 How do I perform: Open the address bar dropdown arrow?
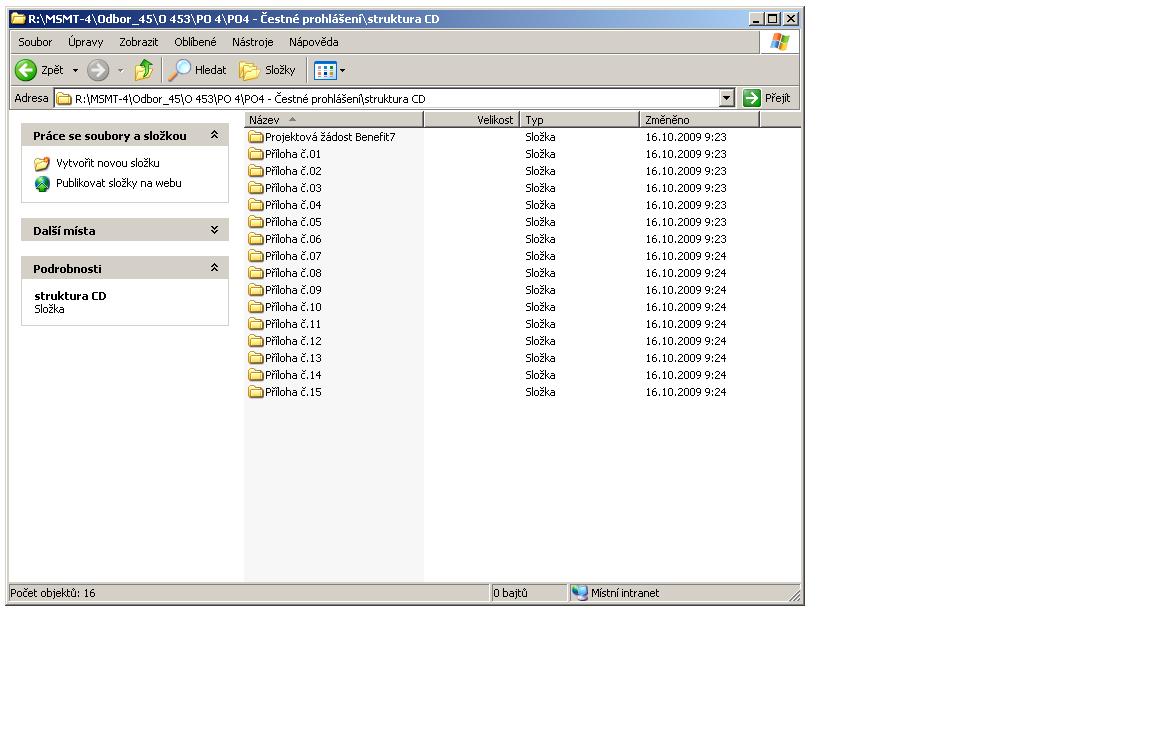click(x=727, y=98)
